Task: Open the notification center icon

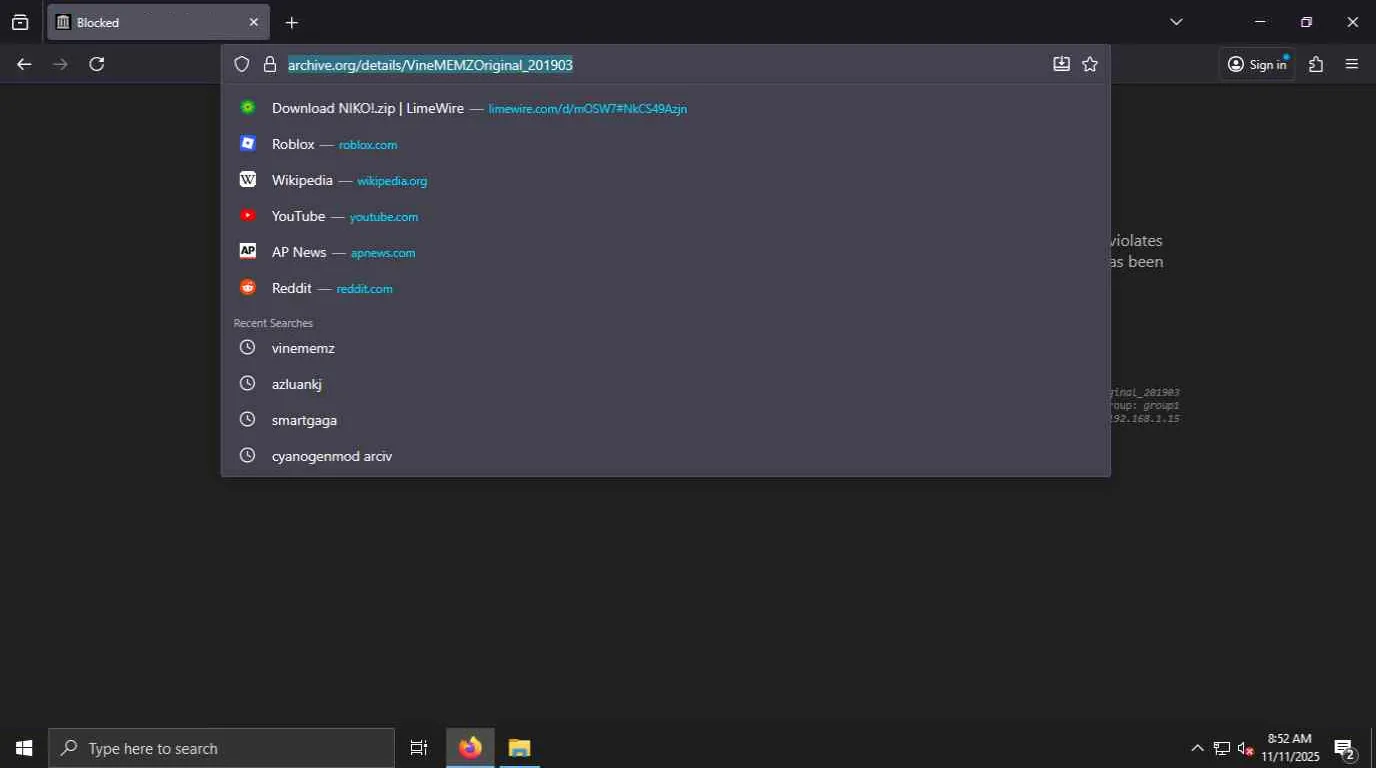Action: click(1345, 748)
